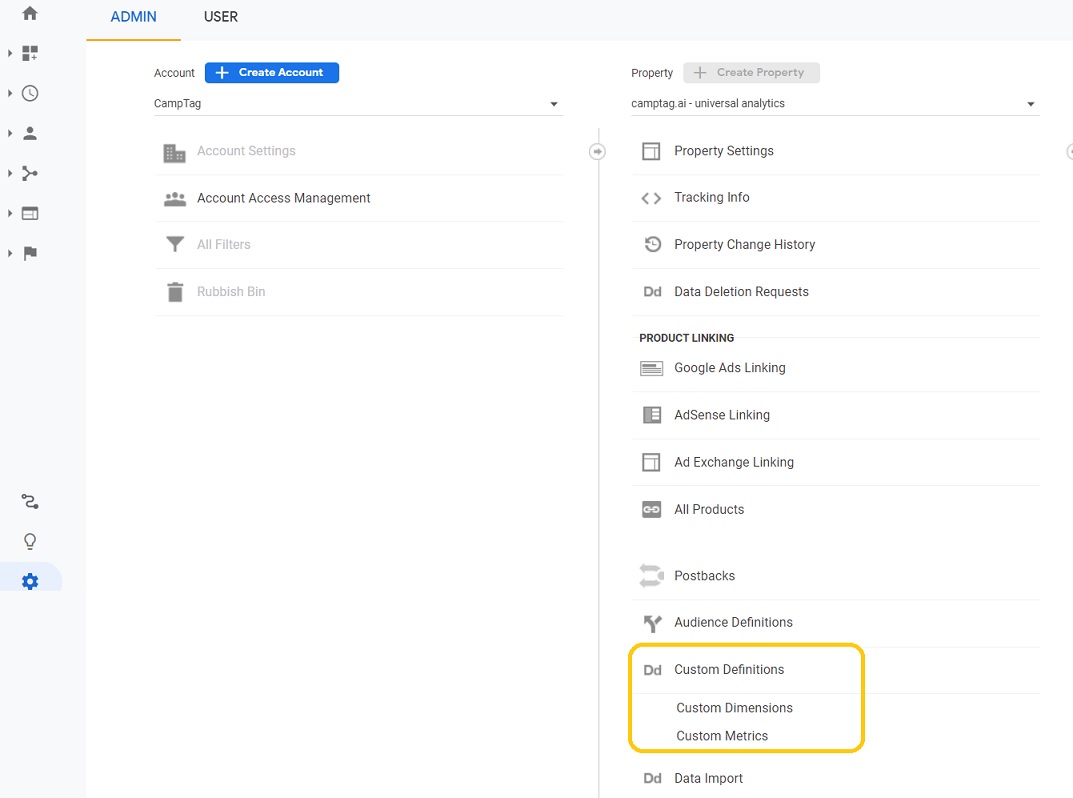Click the Account Access Management people icon
Viewport: 1073px width, 798px height.
pos(175,198)
